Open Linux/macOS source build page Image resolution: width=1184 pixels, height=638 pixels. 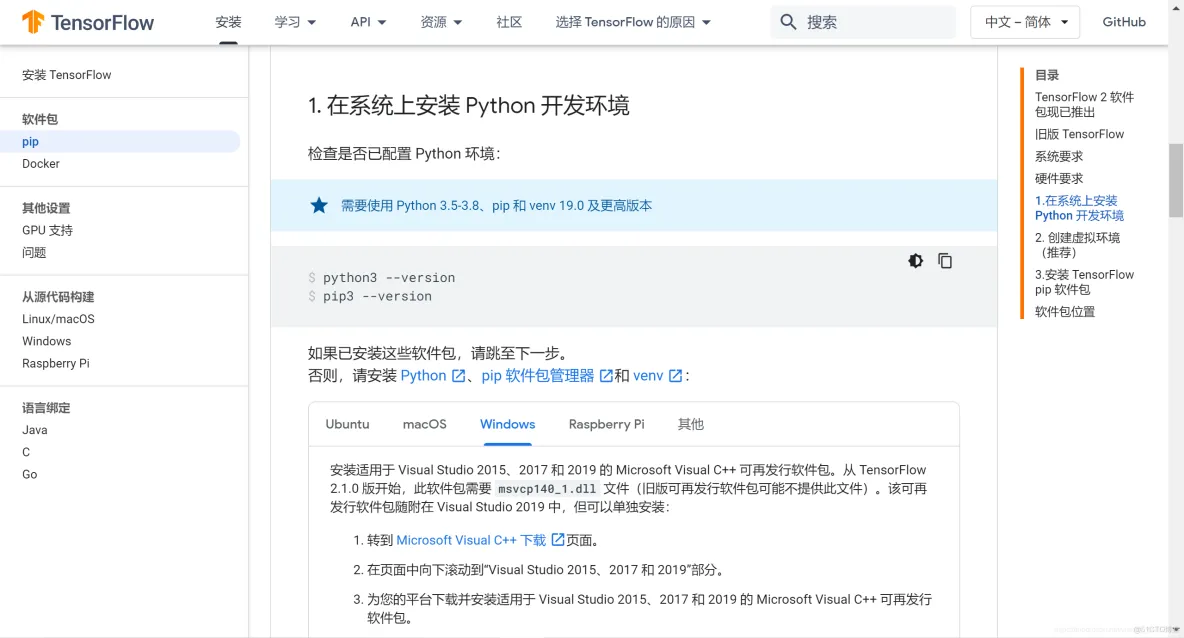(x=58, y=319)
